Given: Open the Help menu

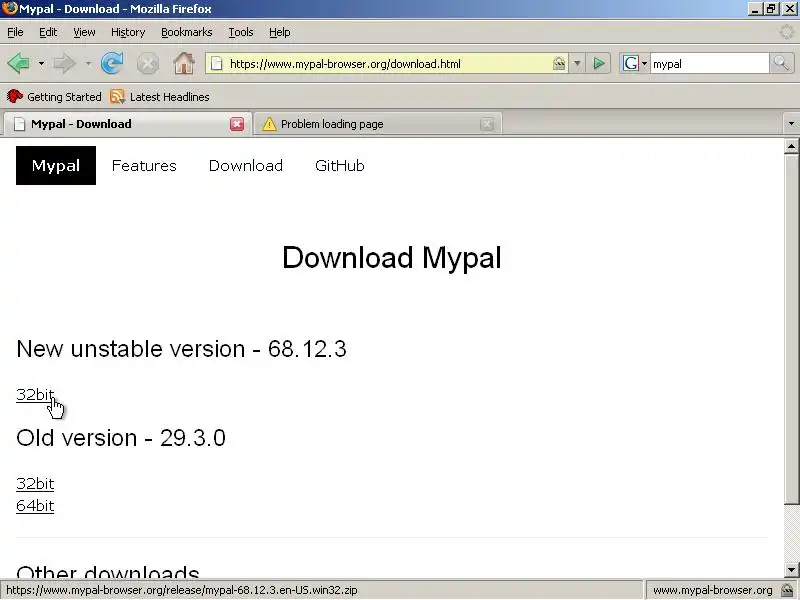Looking at the screenshot, I should (x=280, y=32).
